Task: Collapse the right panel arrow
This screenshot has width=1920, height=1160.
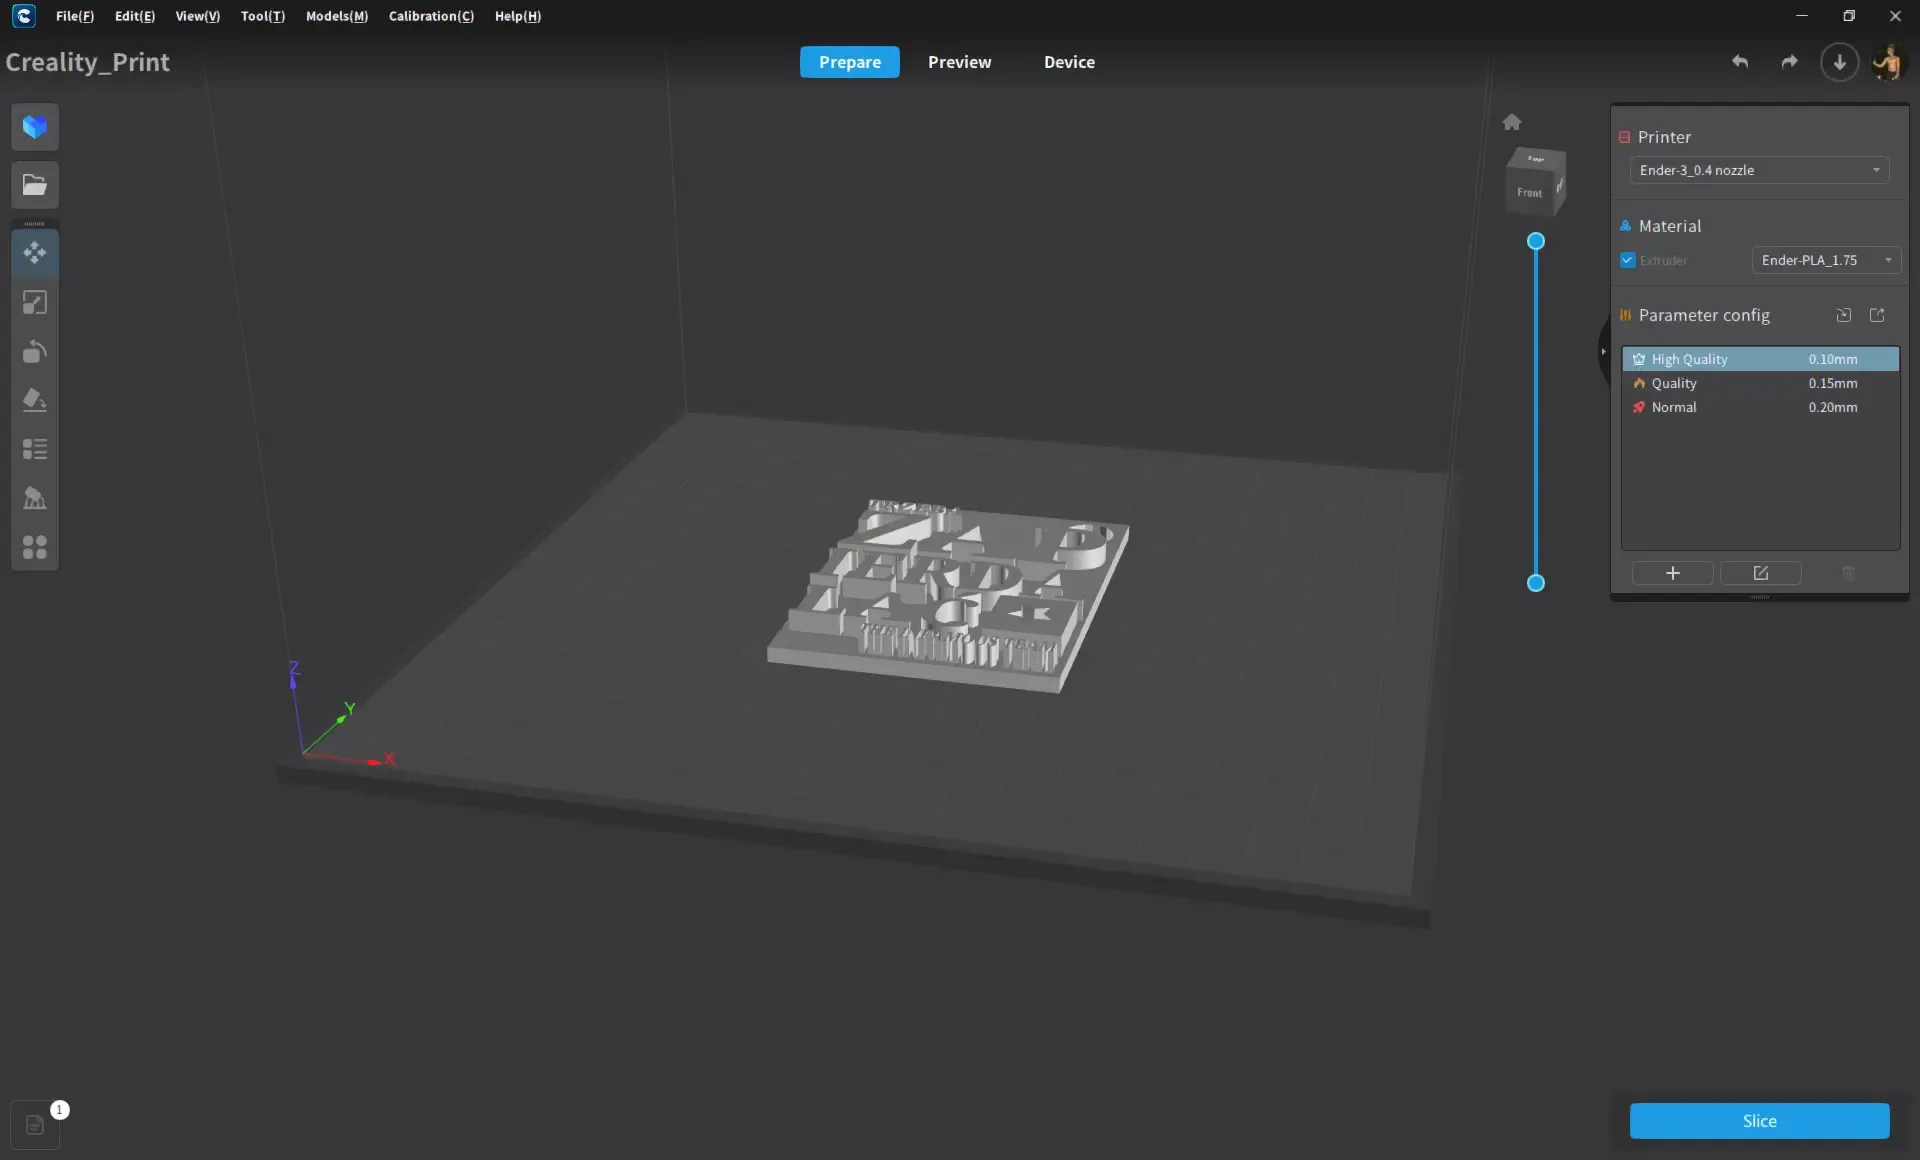Action: click(1603, 351)
